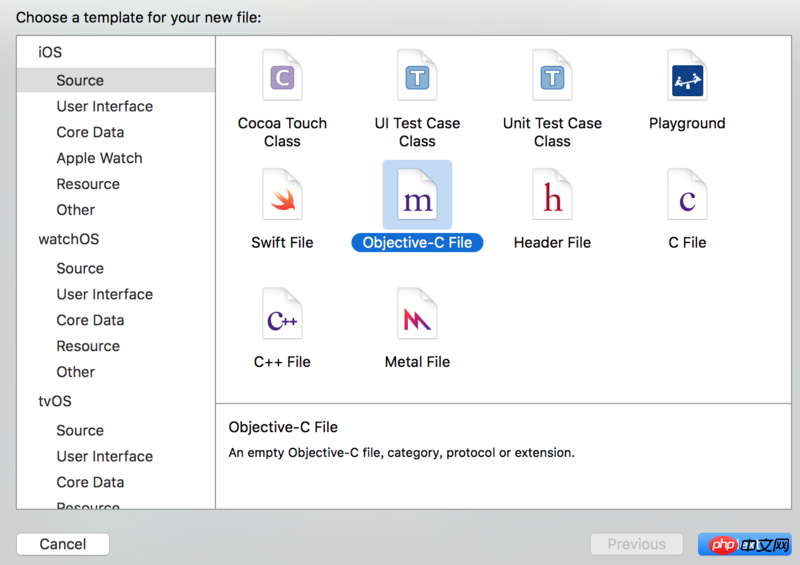
Task: Click the Cancel button
Action: coord(63,544)
